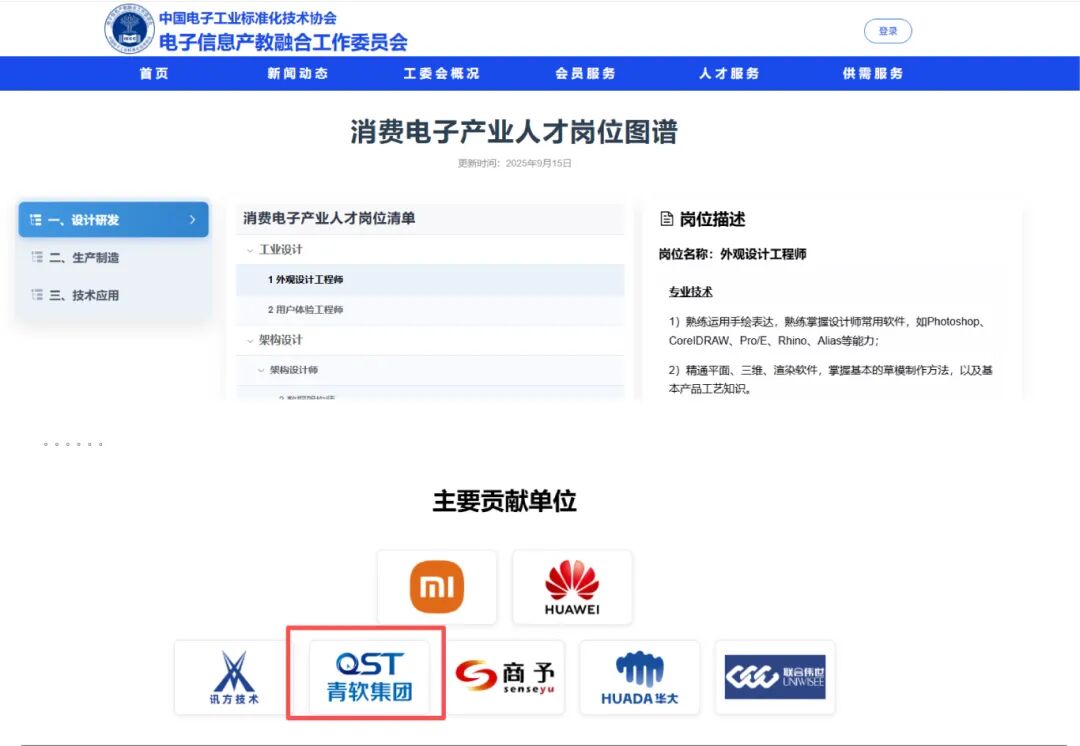Click the association emblem logo in header
The height and width of the screenshot is (746, 1080).
coord(130,29)
